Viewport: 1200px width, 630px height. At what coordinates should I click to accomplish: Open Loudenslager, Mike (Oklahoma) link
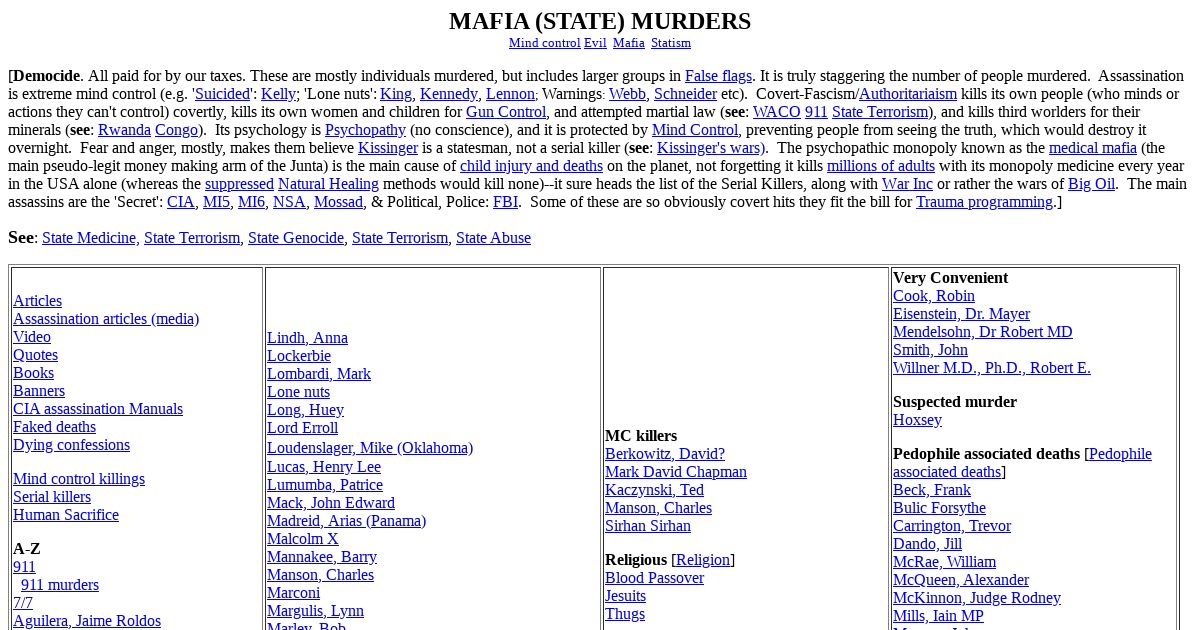(x=370, y=448)
